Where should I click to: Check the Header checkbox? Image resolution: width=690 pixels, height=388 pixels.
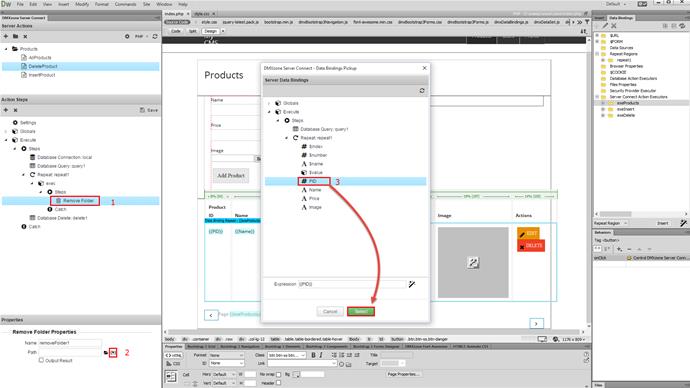pos(279,383)
